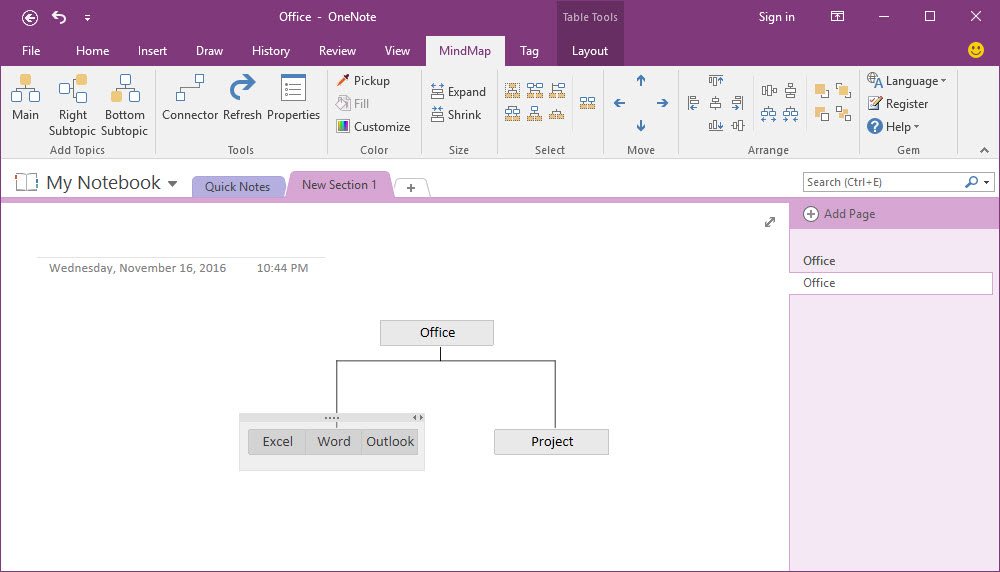Move the topic left with the left arrow
The height and width of the screenshot is (572, 1000).
click(619, 103)
